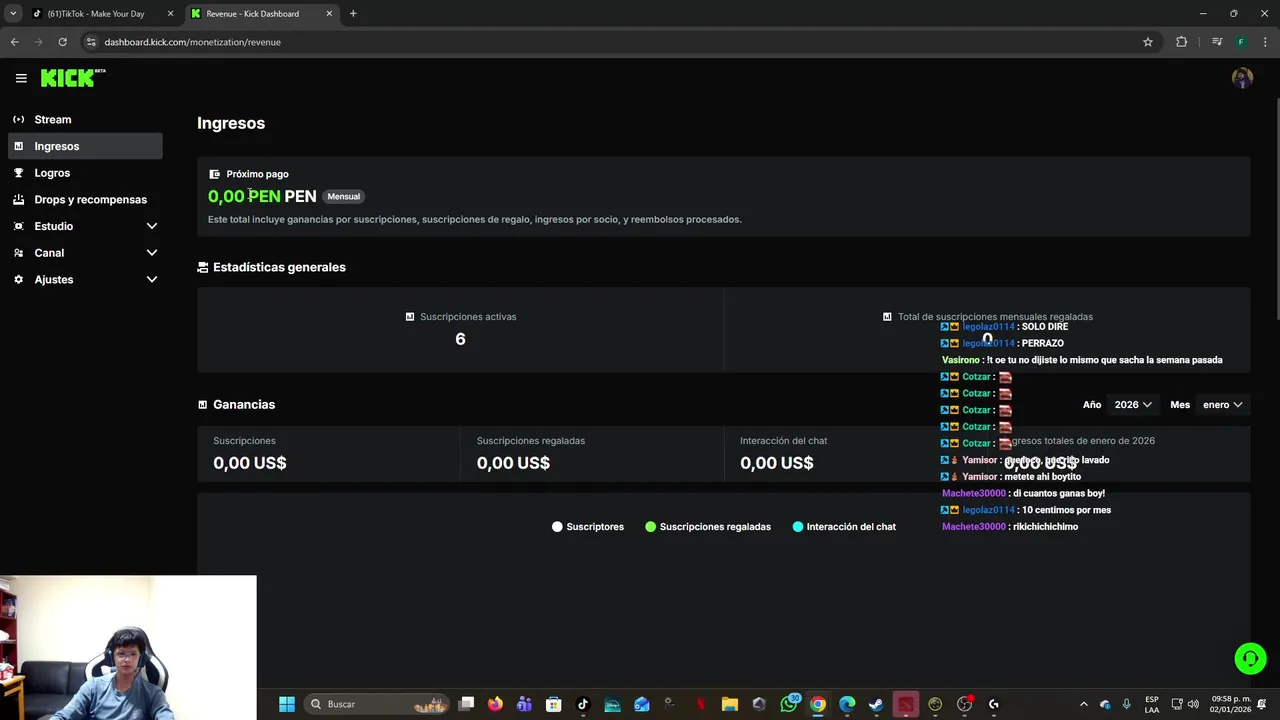Image resolution: width=1280 pixels, height=720 pixels.
Task: Bookmark this page with star
Action: tap(1148, 42)
